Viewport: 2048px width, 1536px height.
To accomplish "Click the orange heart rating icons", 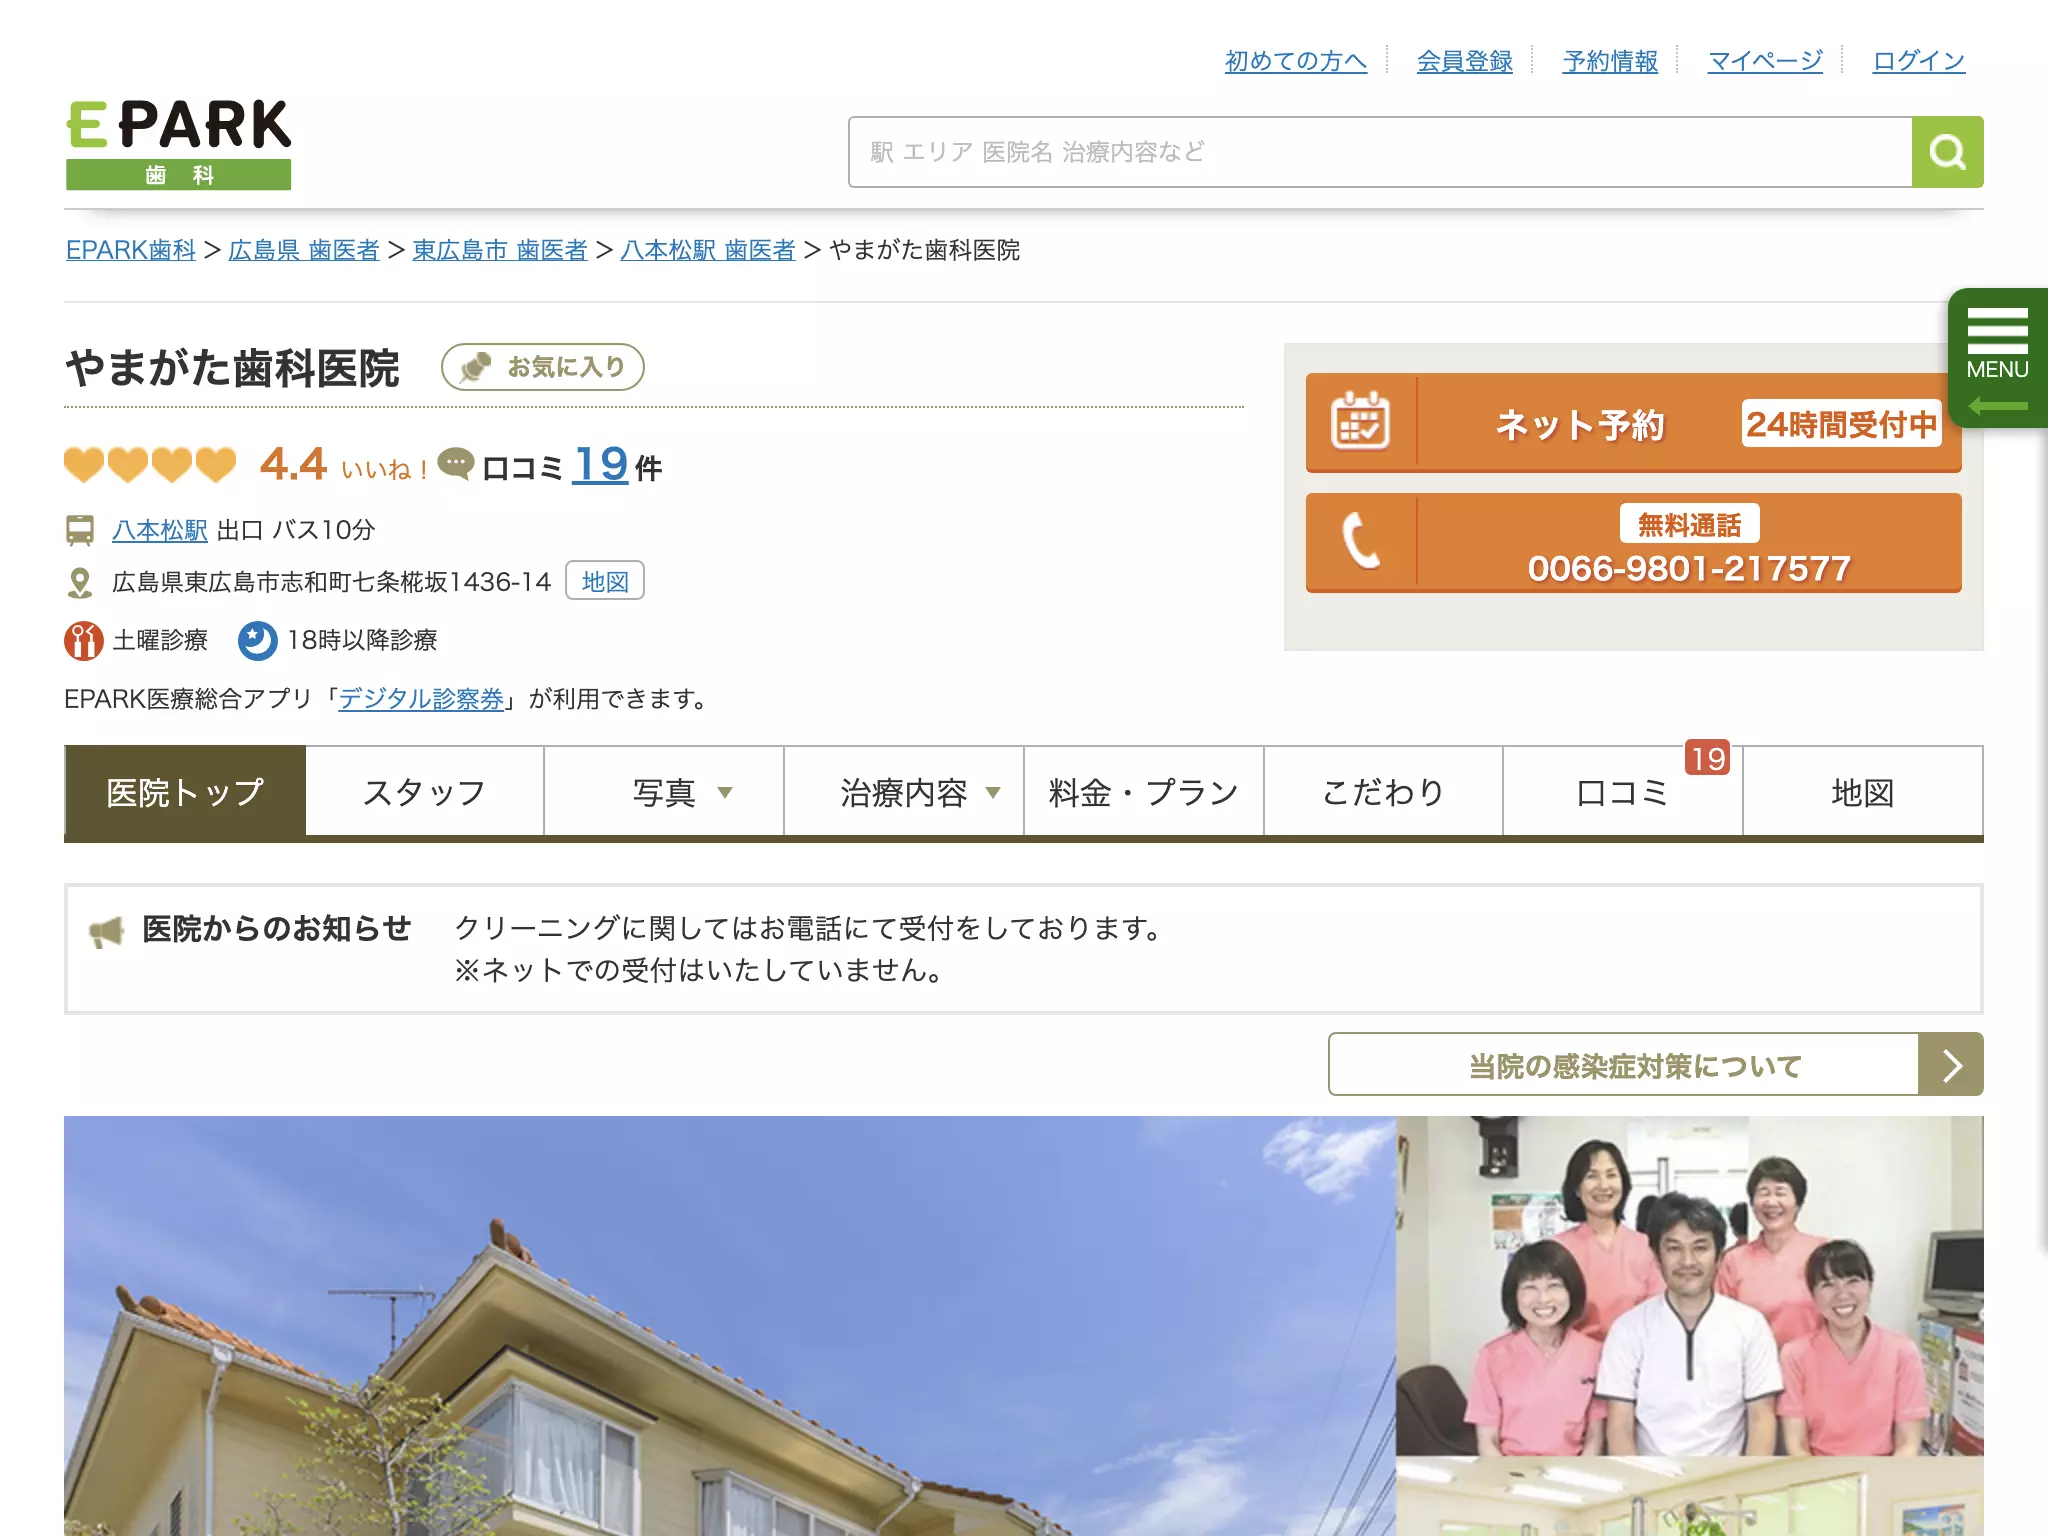I will (150, 465).
